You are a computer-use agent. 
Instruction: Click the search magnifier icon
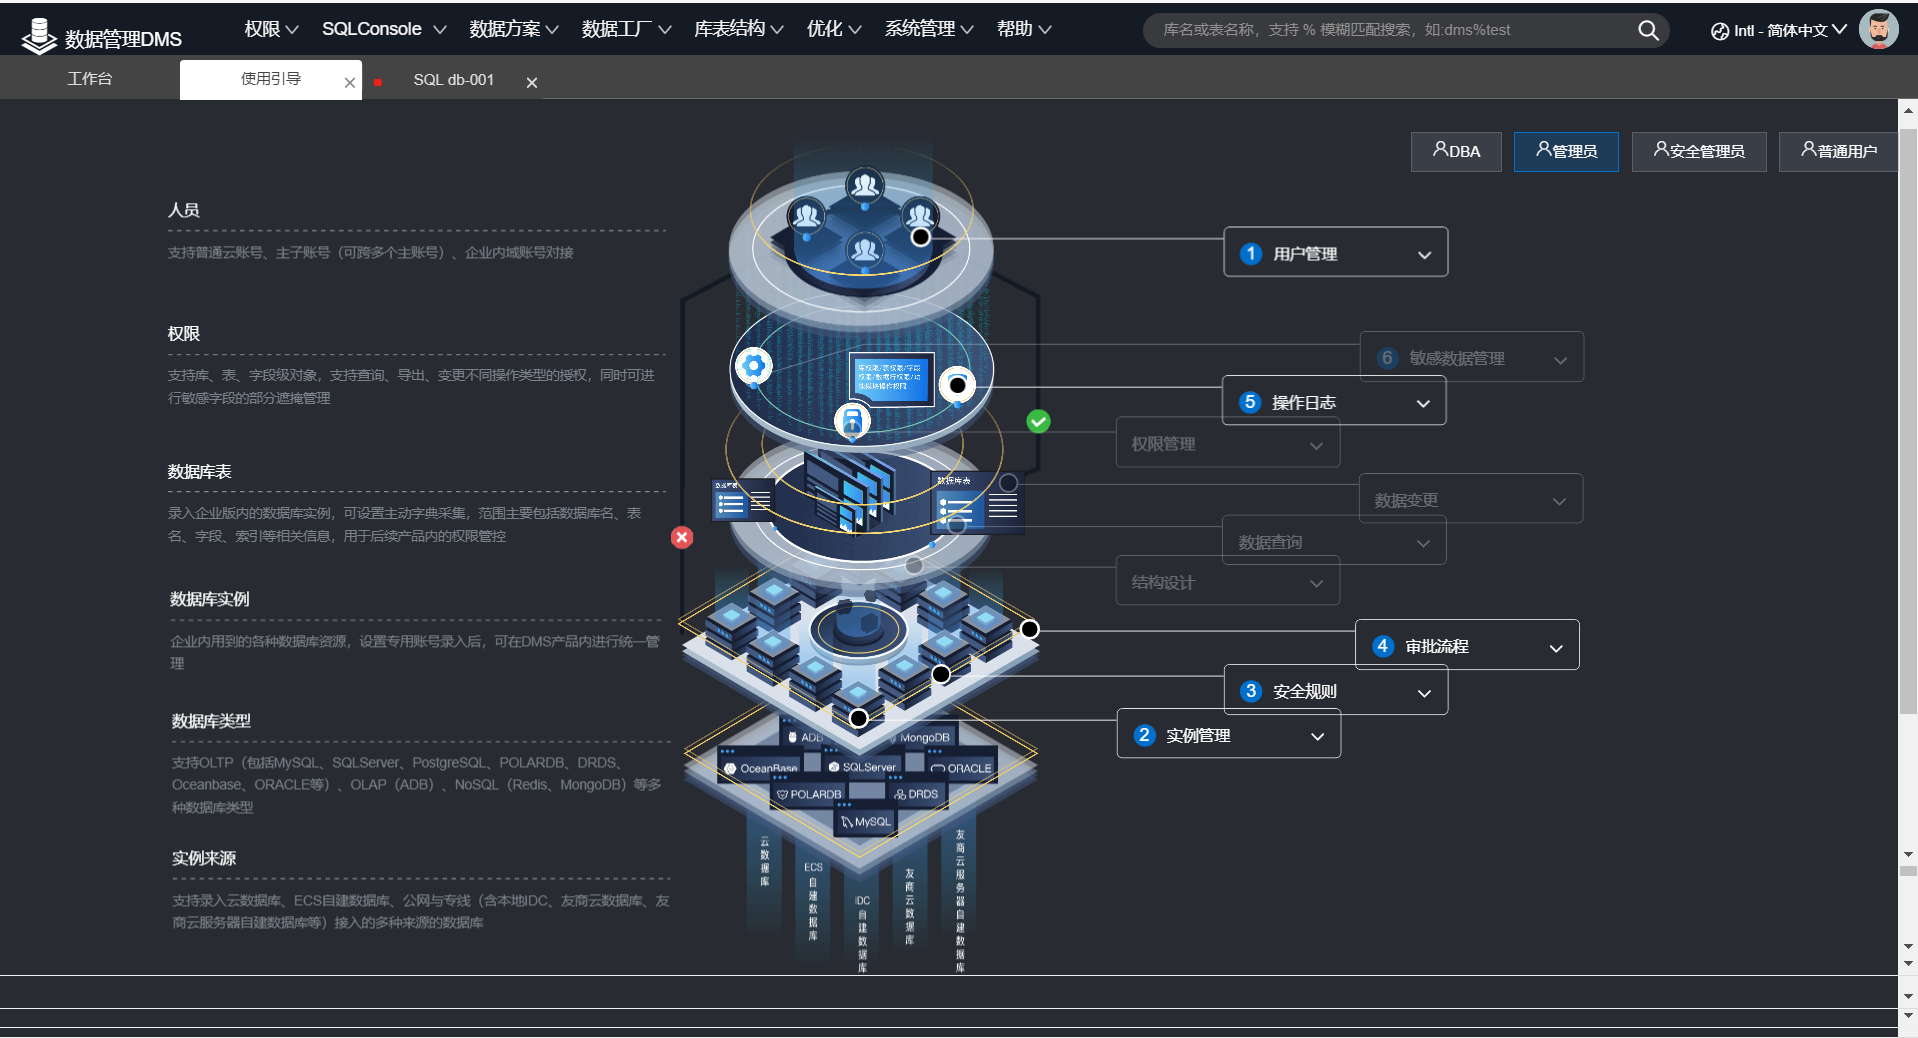pos(1648,31)
